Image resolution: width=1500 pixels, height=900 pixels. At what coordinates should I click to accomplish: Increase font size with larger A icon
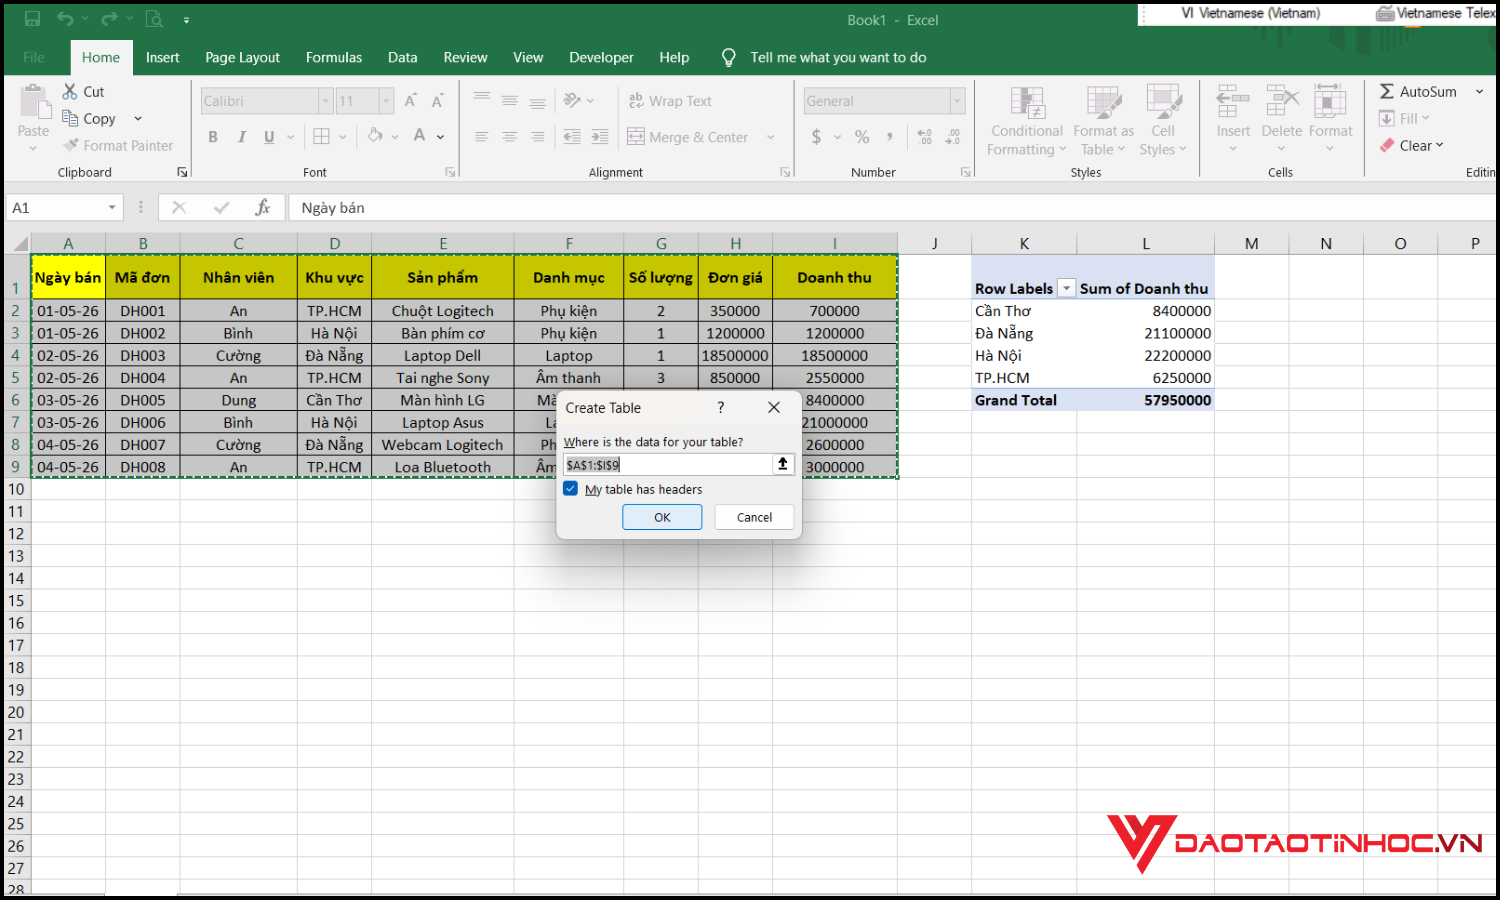(410, 101)
